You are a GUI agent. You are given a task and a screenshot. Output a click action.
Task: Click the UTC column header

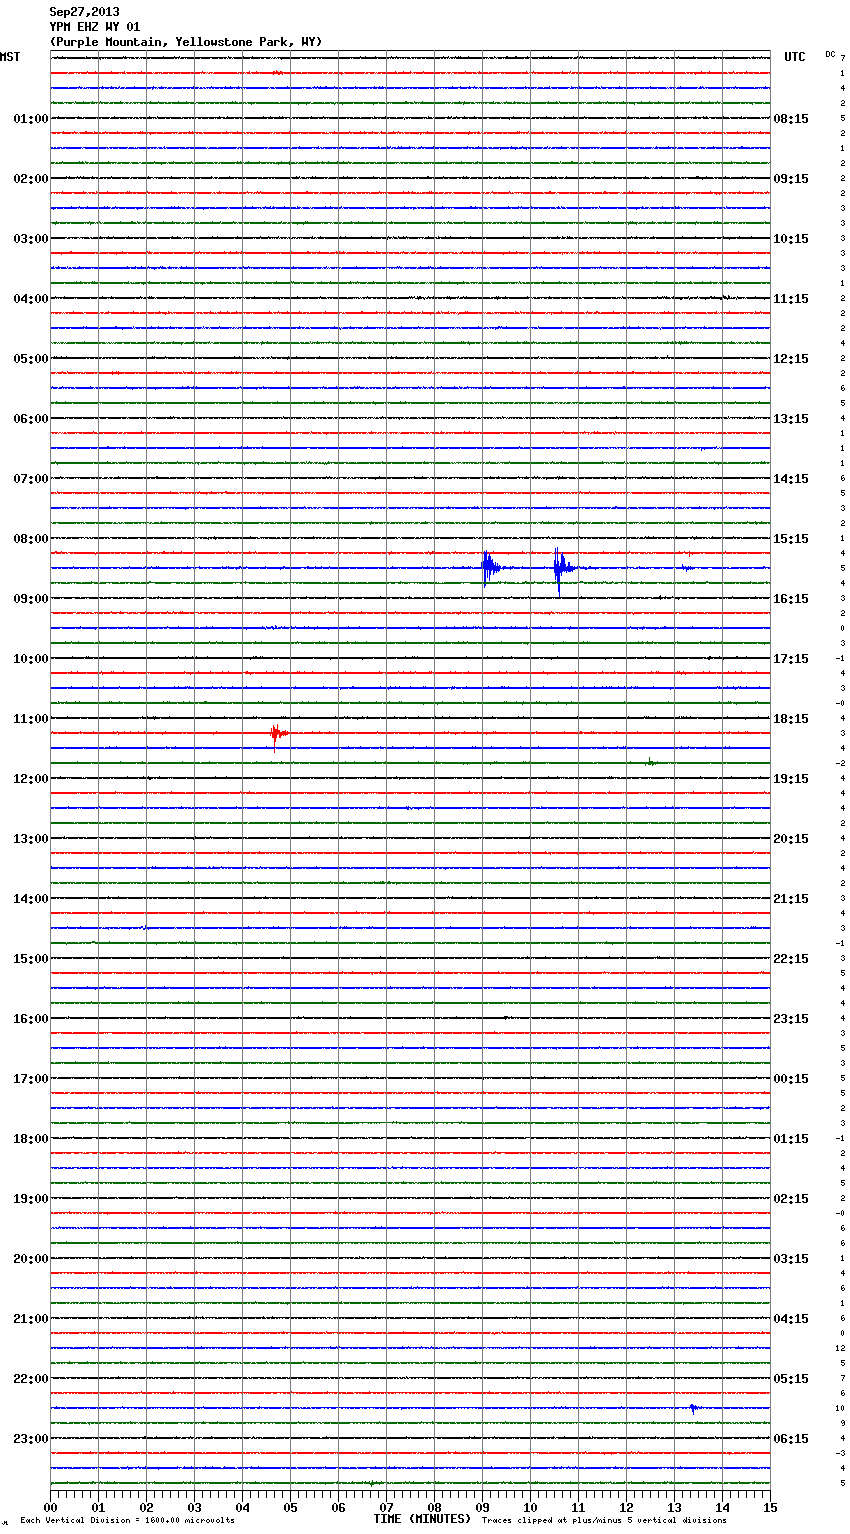click(795, 57)
